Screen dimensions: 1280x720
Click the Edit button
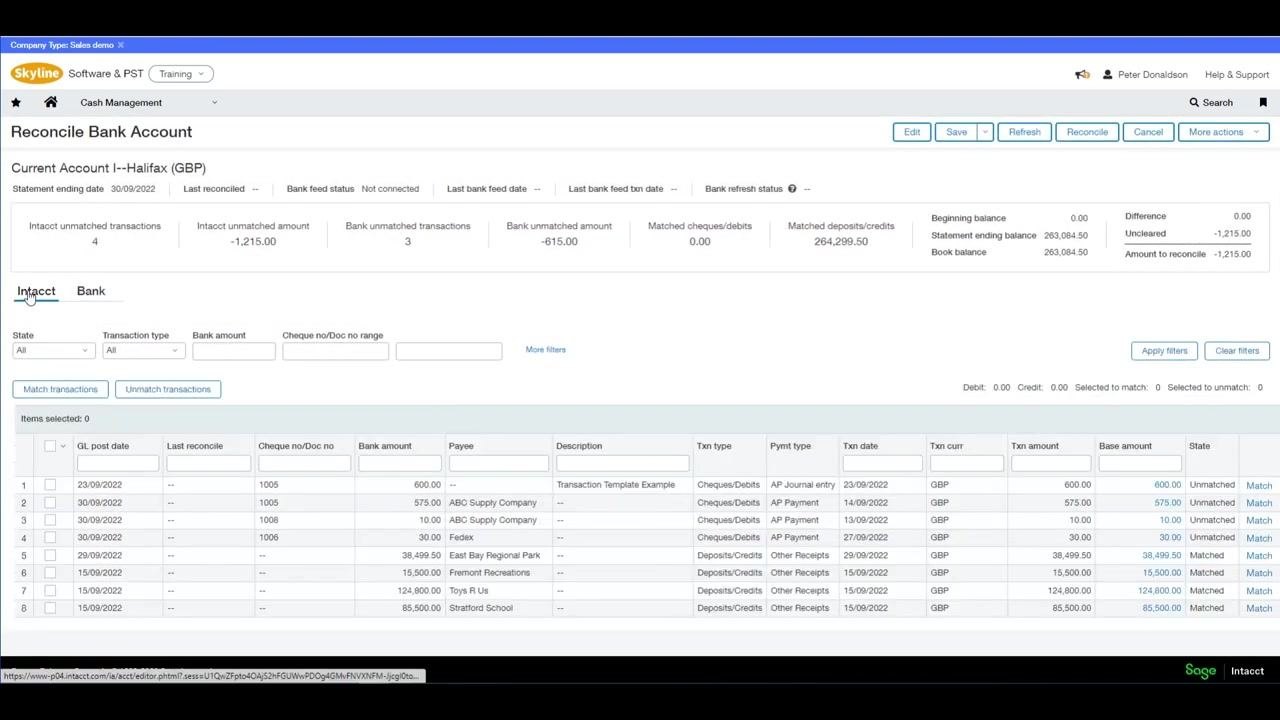[912, 132]
